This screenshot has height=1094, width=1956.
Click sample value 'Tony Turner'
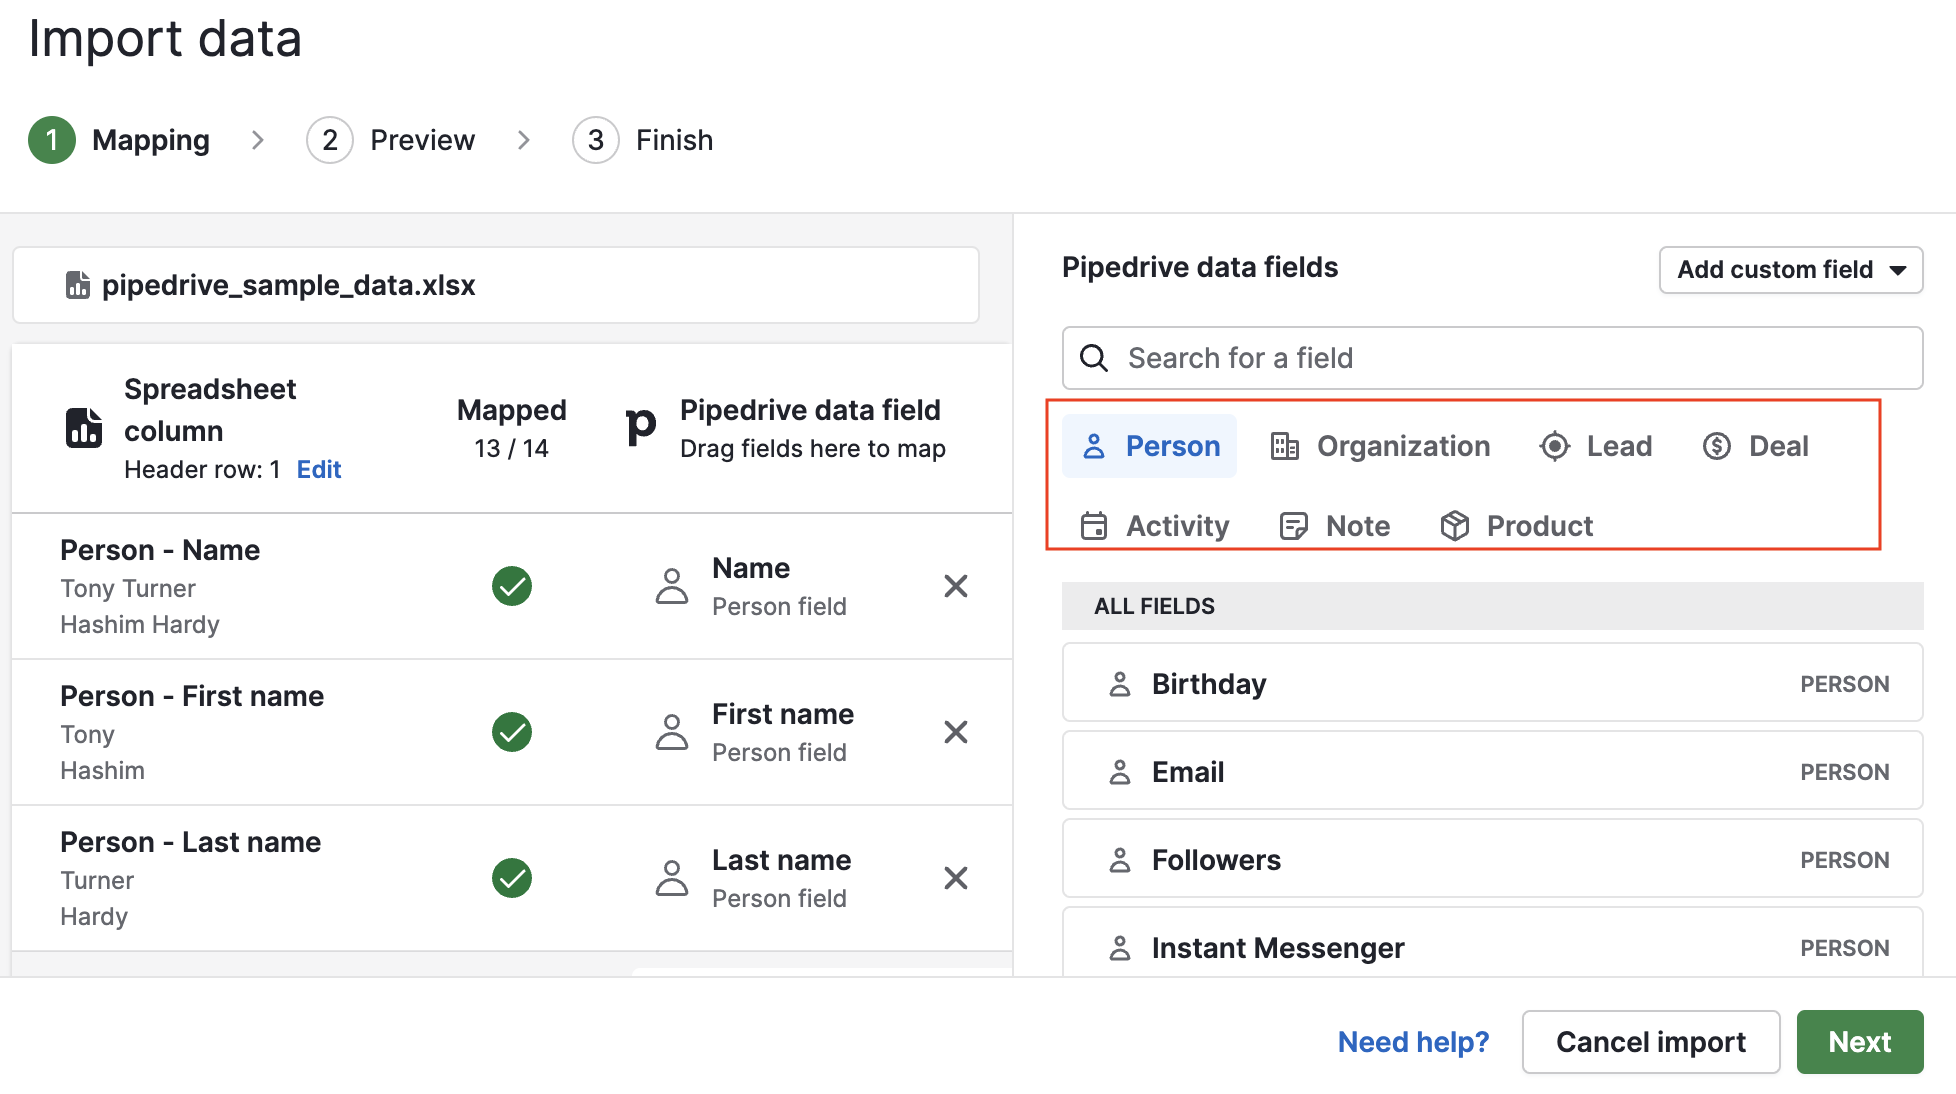coord(128,589)
